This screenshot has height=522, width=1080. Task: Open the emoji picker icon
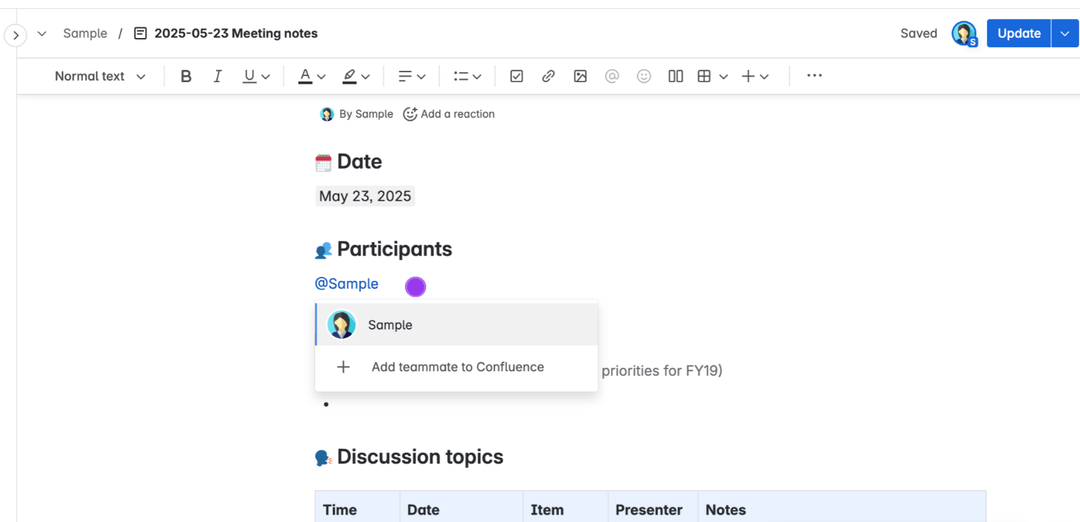point(644,76)
